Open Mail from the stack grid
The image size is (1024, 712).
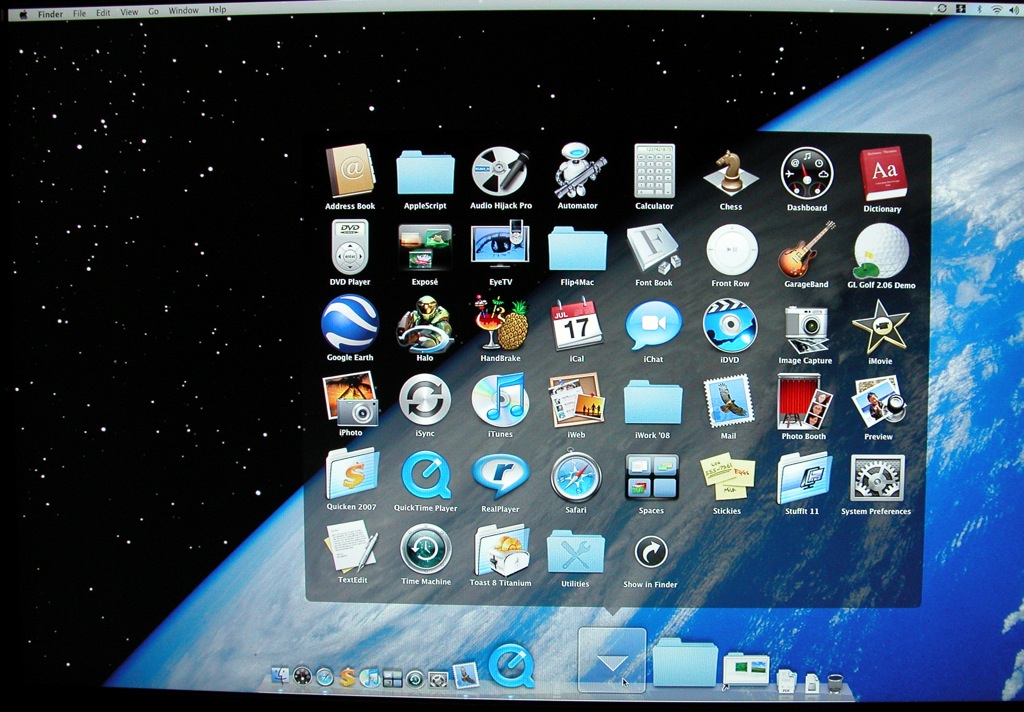pyautogui.click(x=728, y=401)
